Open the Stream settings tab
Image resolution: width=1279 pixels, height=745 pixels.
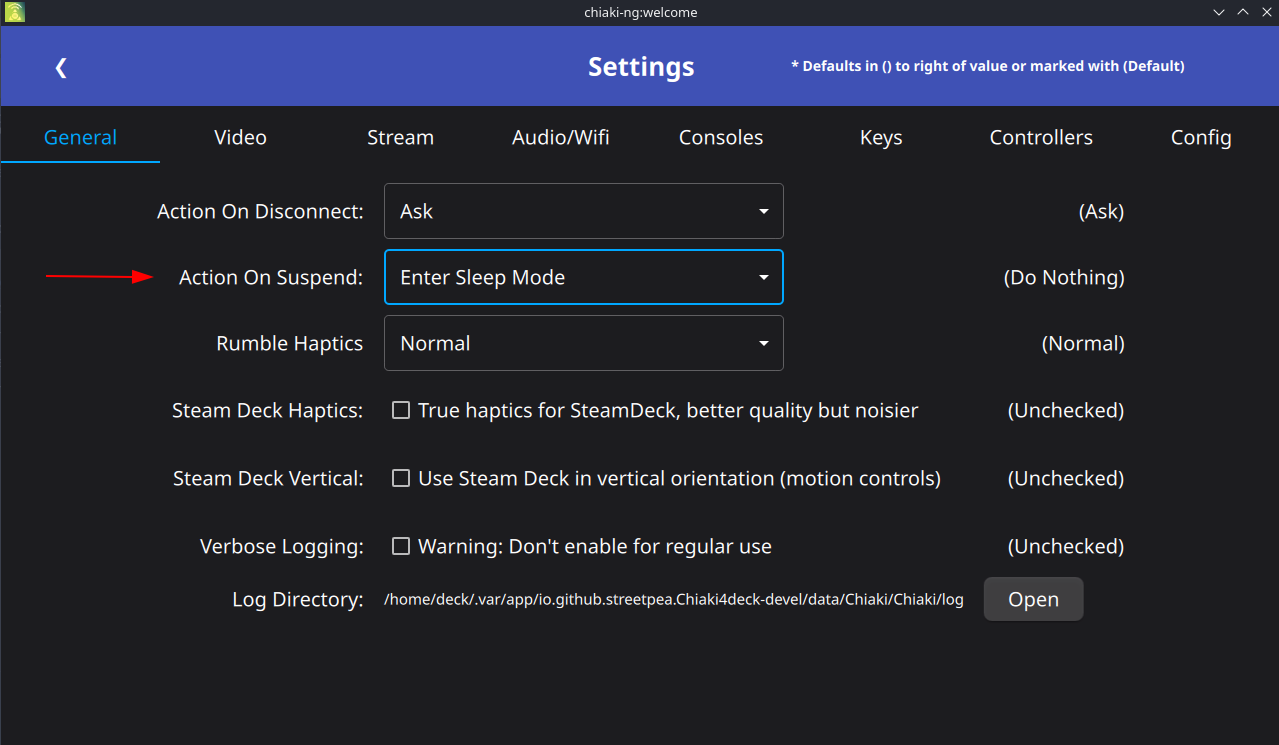[400, 137]
